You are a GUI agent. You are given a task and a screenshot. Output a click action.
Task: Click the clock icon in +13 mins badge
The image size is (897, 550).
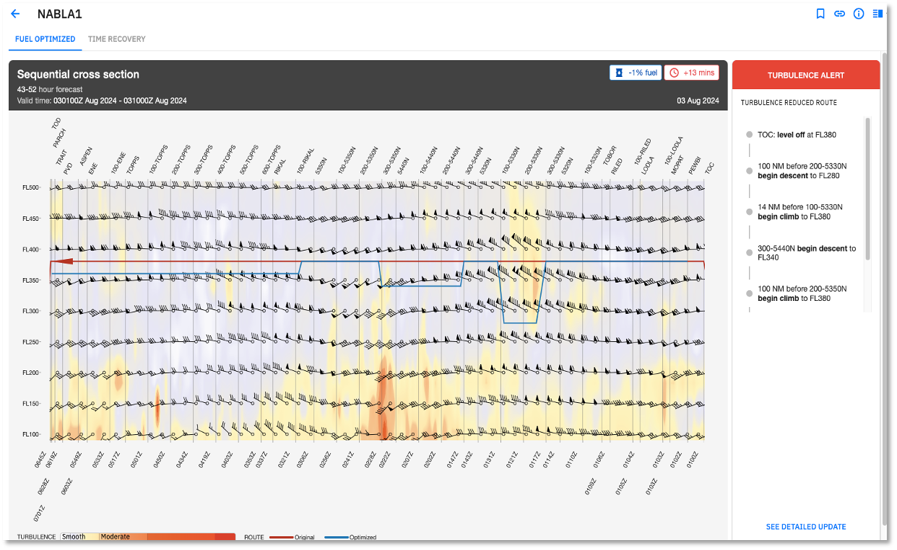click(x=674, y=73)
